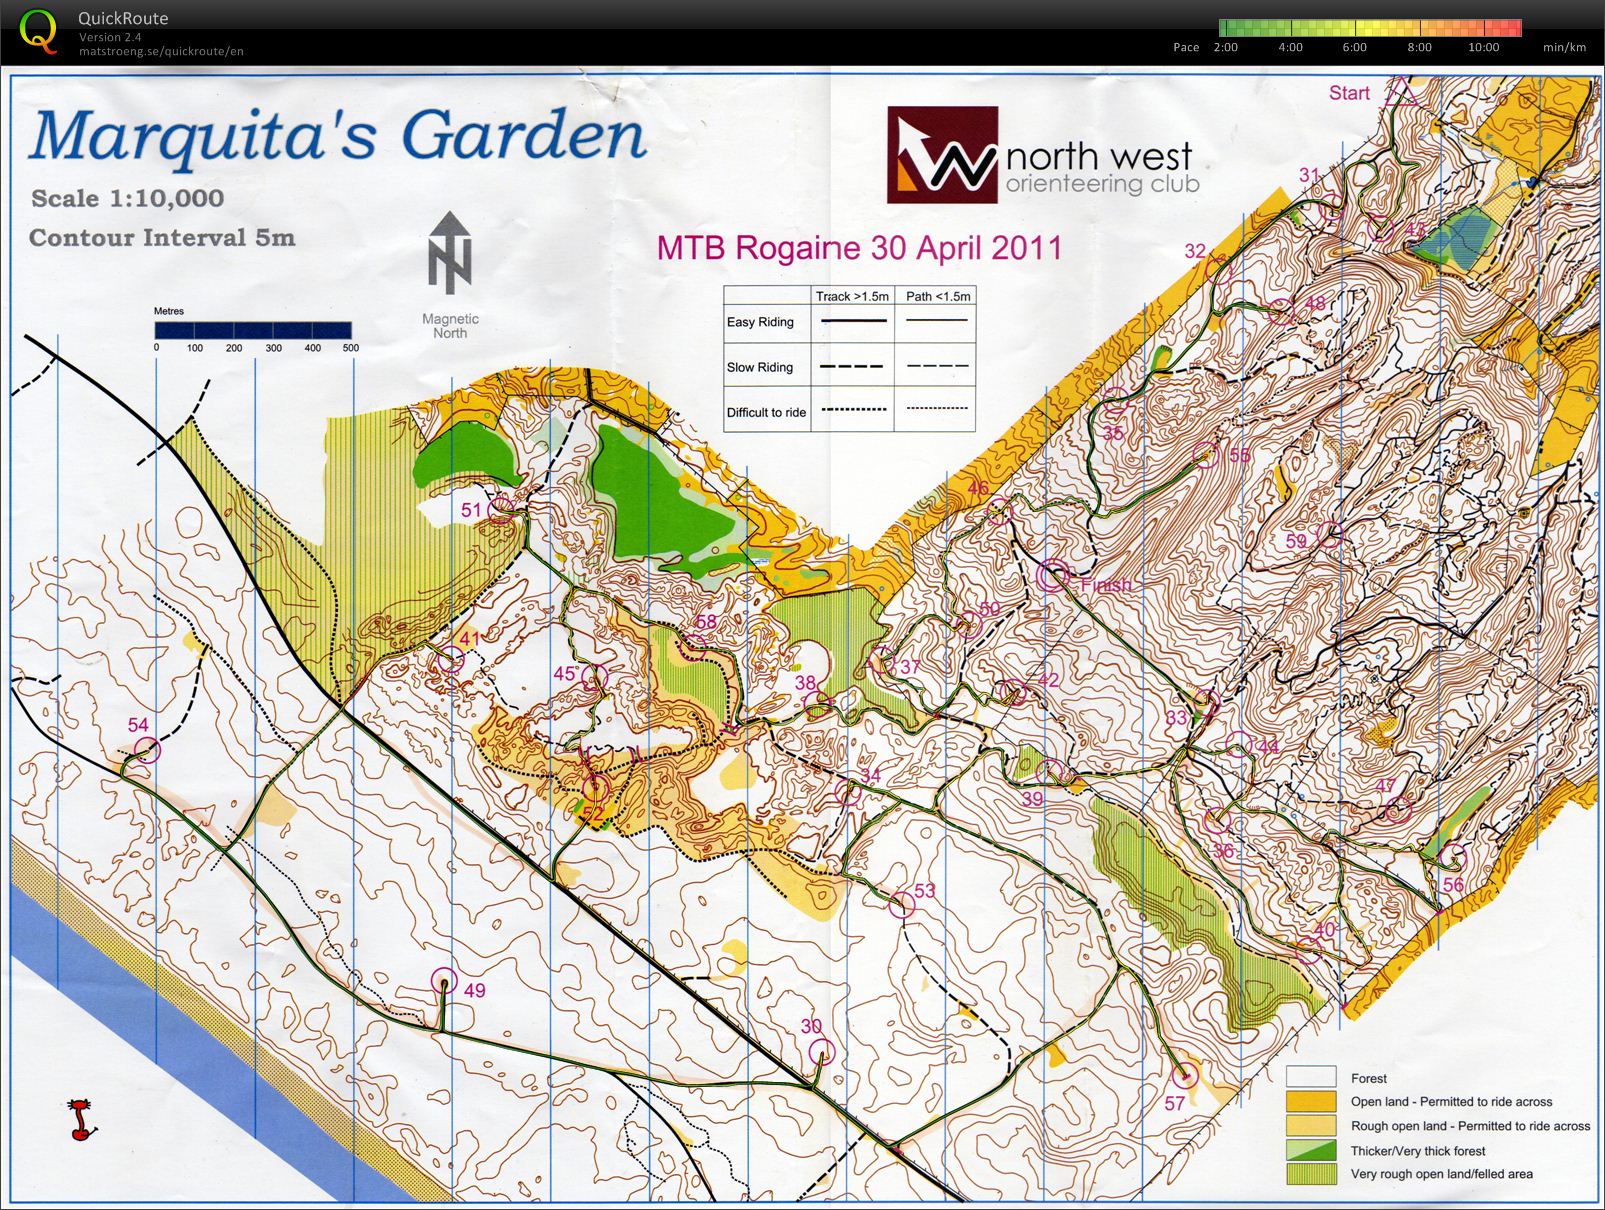This screenshot has width=1605, height=1210.
Task: Click control circle 30 on the track
Action: click(821, 1051)
